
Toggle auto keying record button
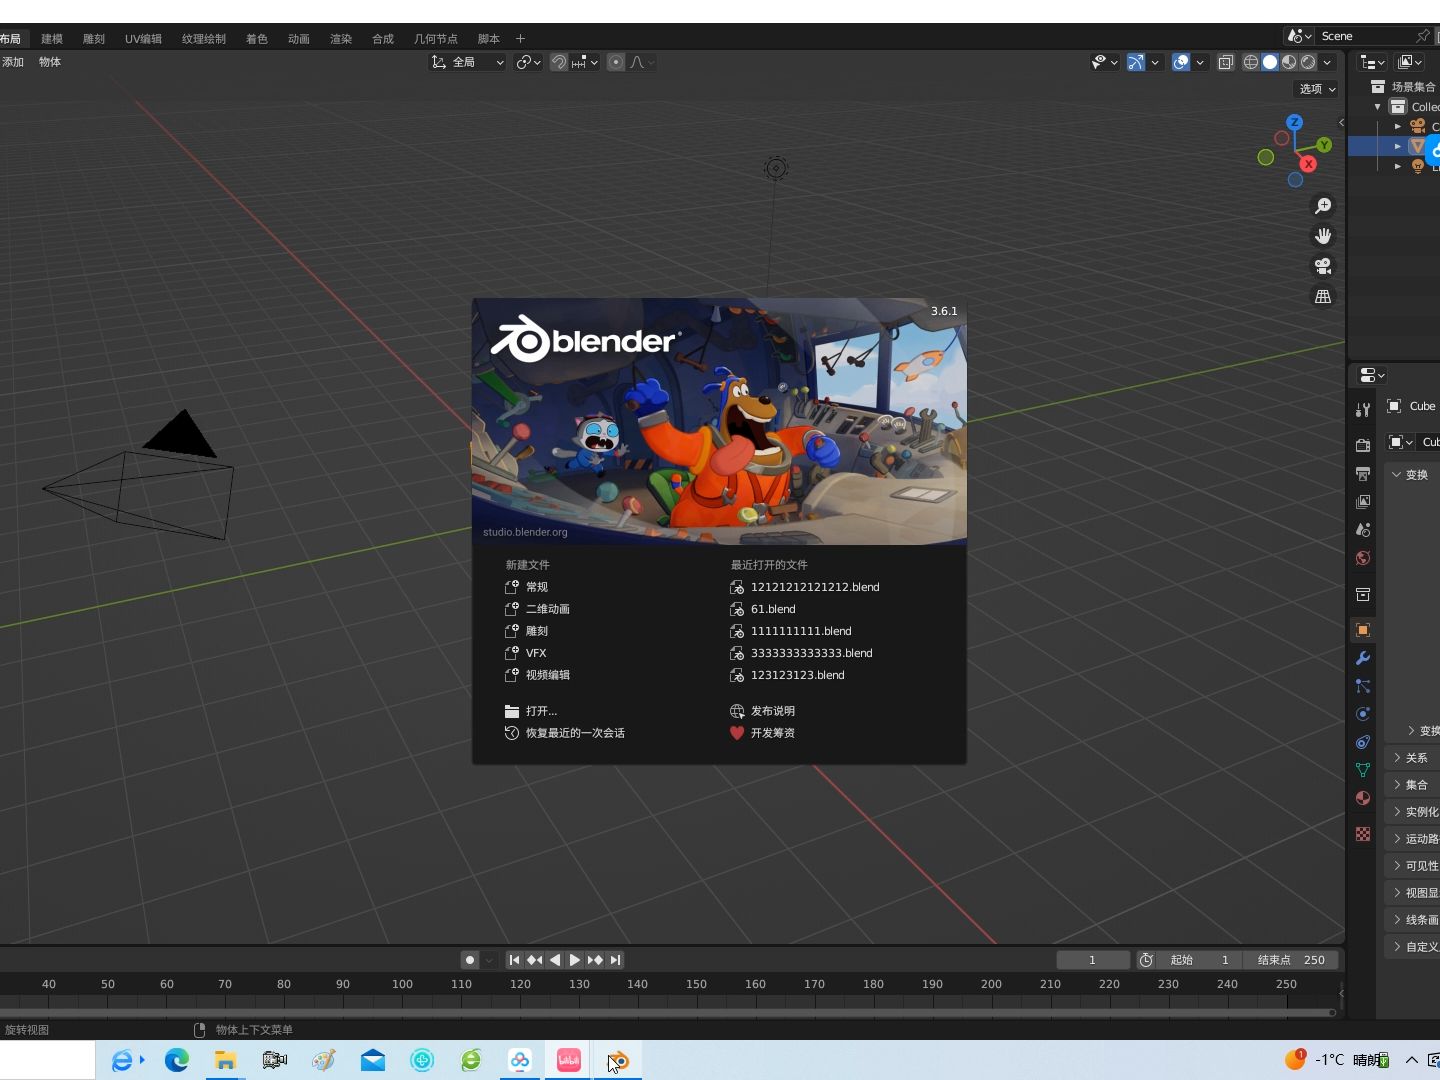tap(470, 960)
